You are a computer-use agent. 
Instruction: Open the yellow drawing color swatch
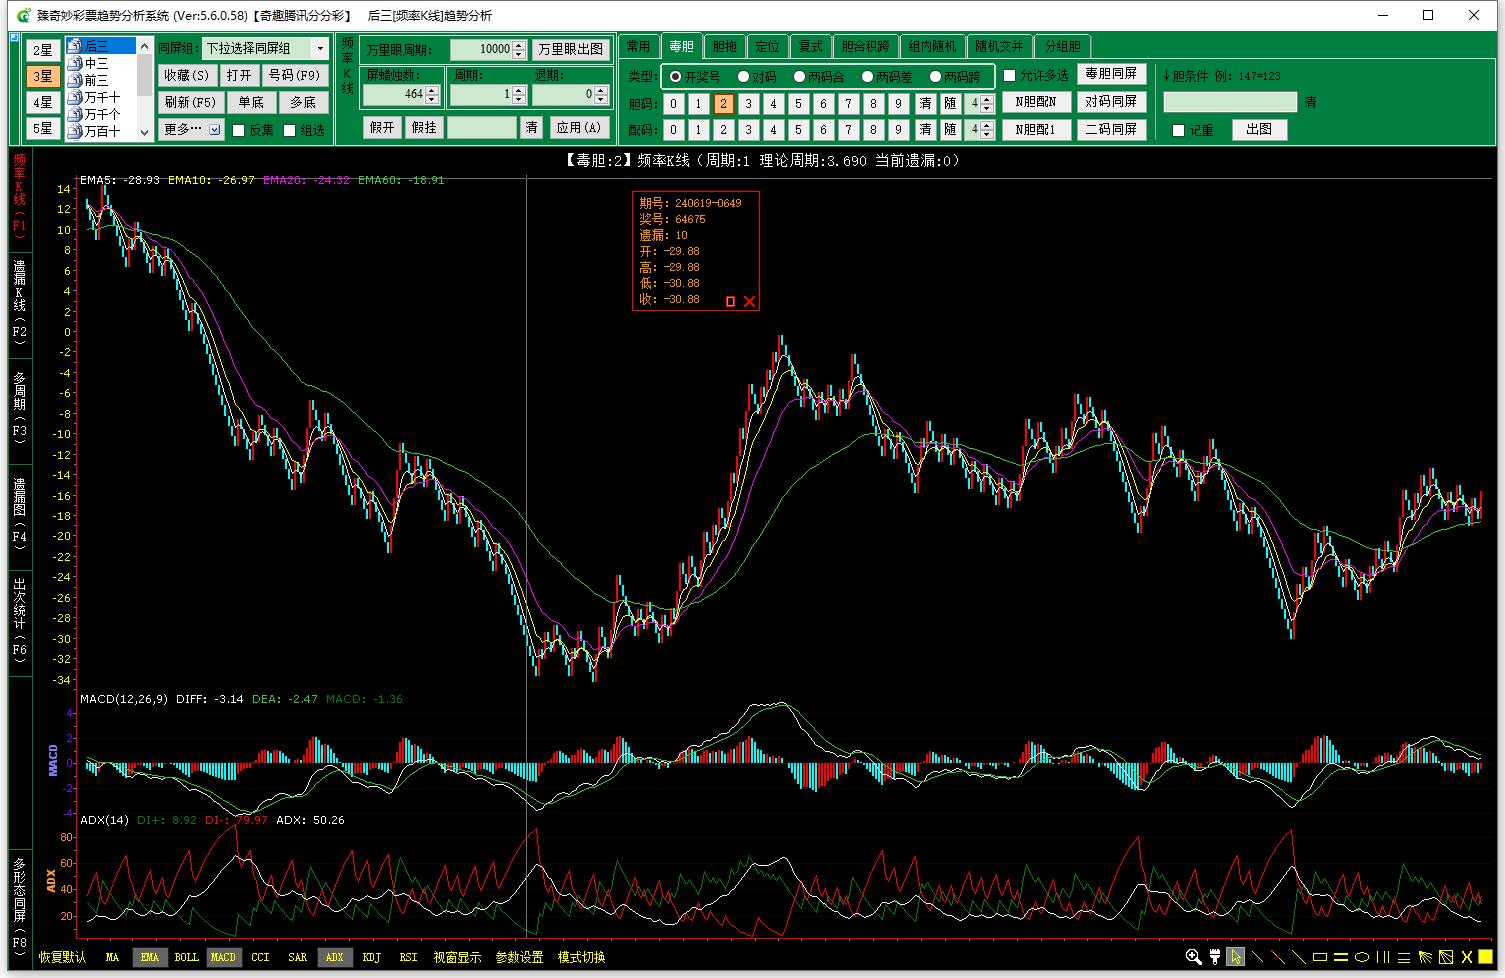tap(1487, 957)
